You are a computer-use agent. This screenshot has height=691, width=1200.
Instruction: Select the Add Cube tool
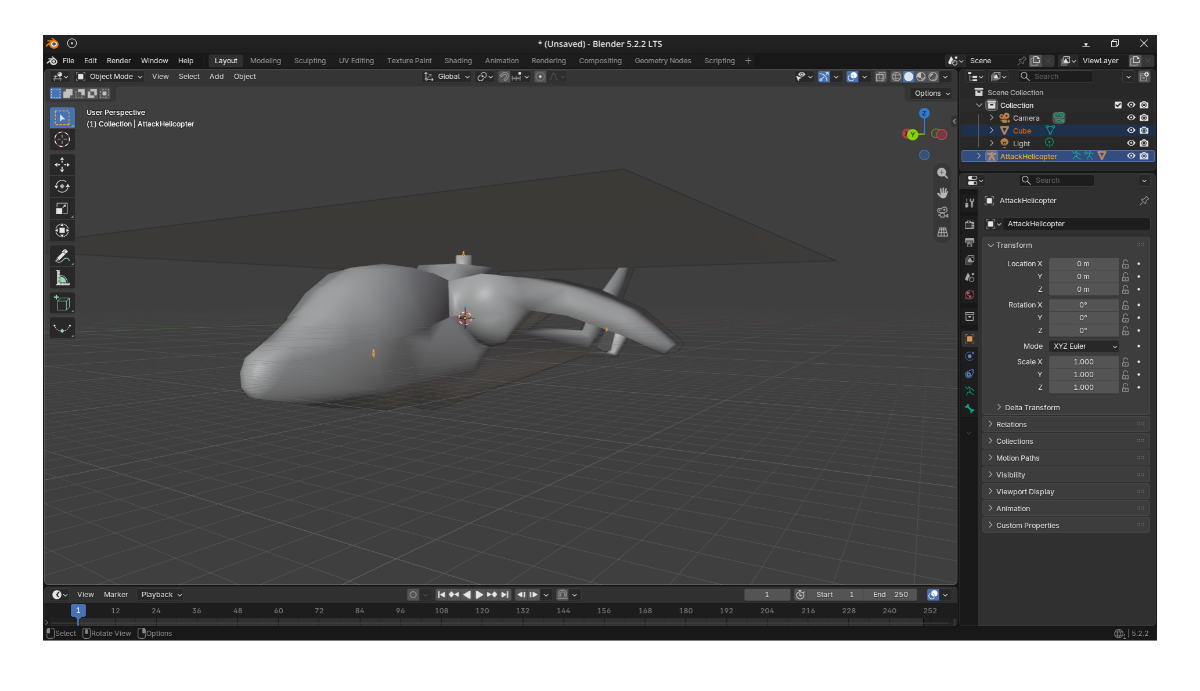62,303
